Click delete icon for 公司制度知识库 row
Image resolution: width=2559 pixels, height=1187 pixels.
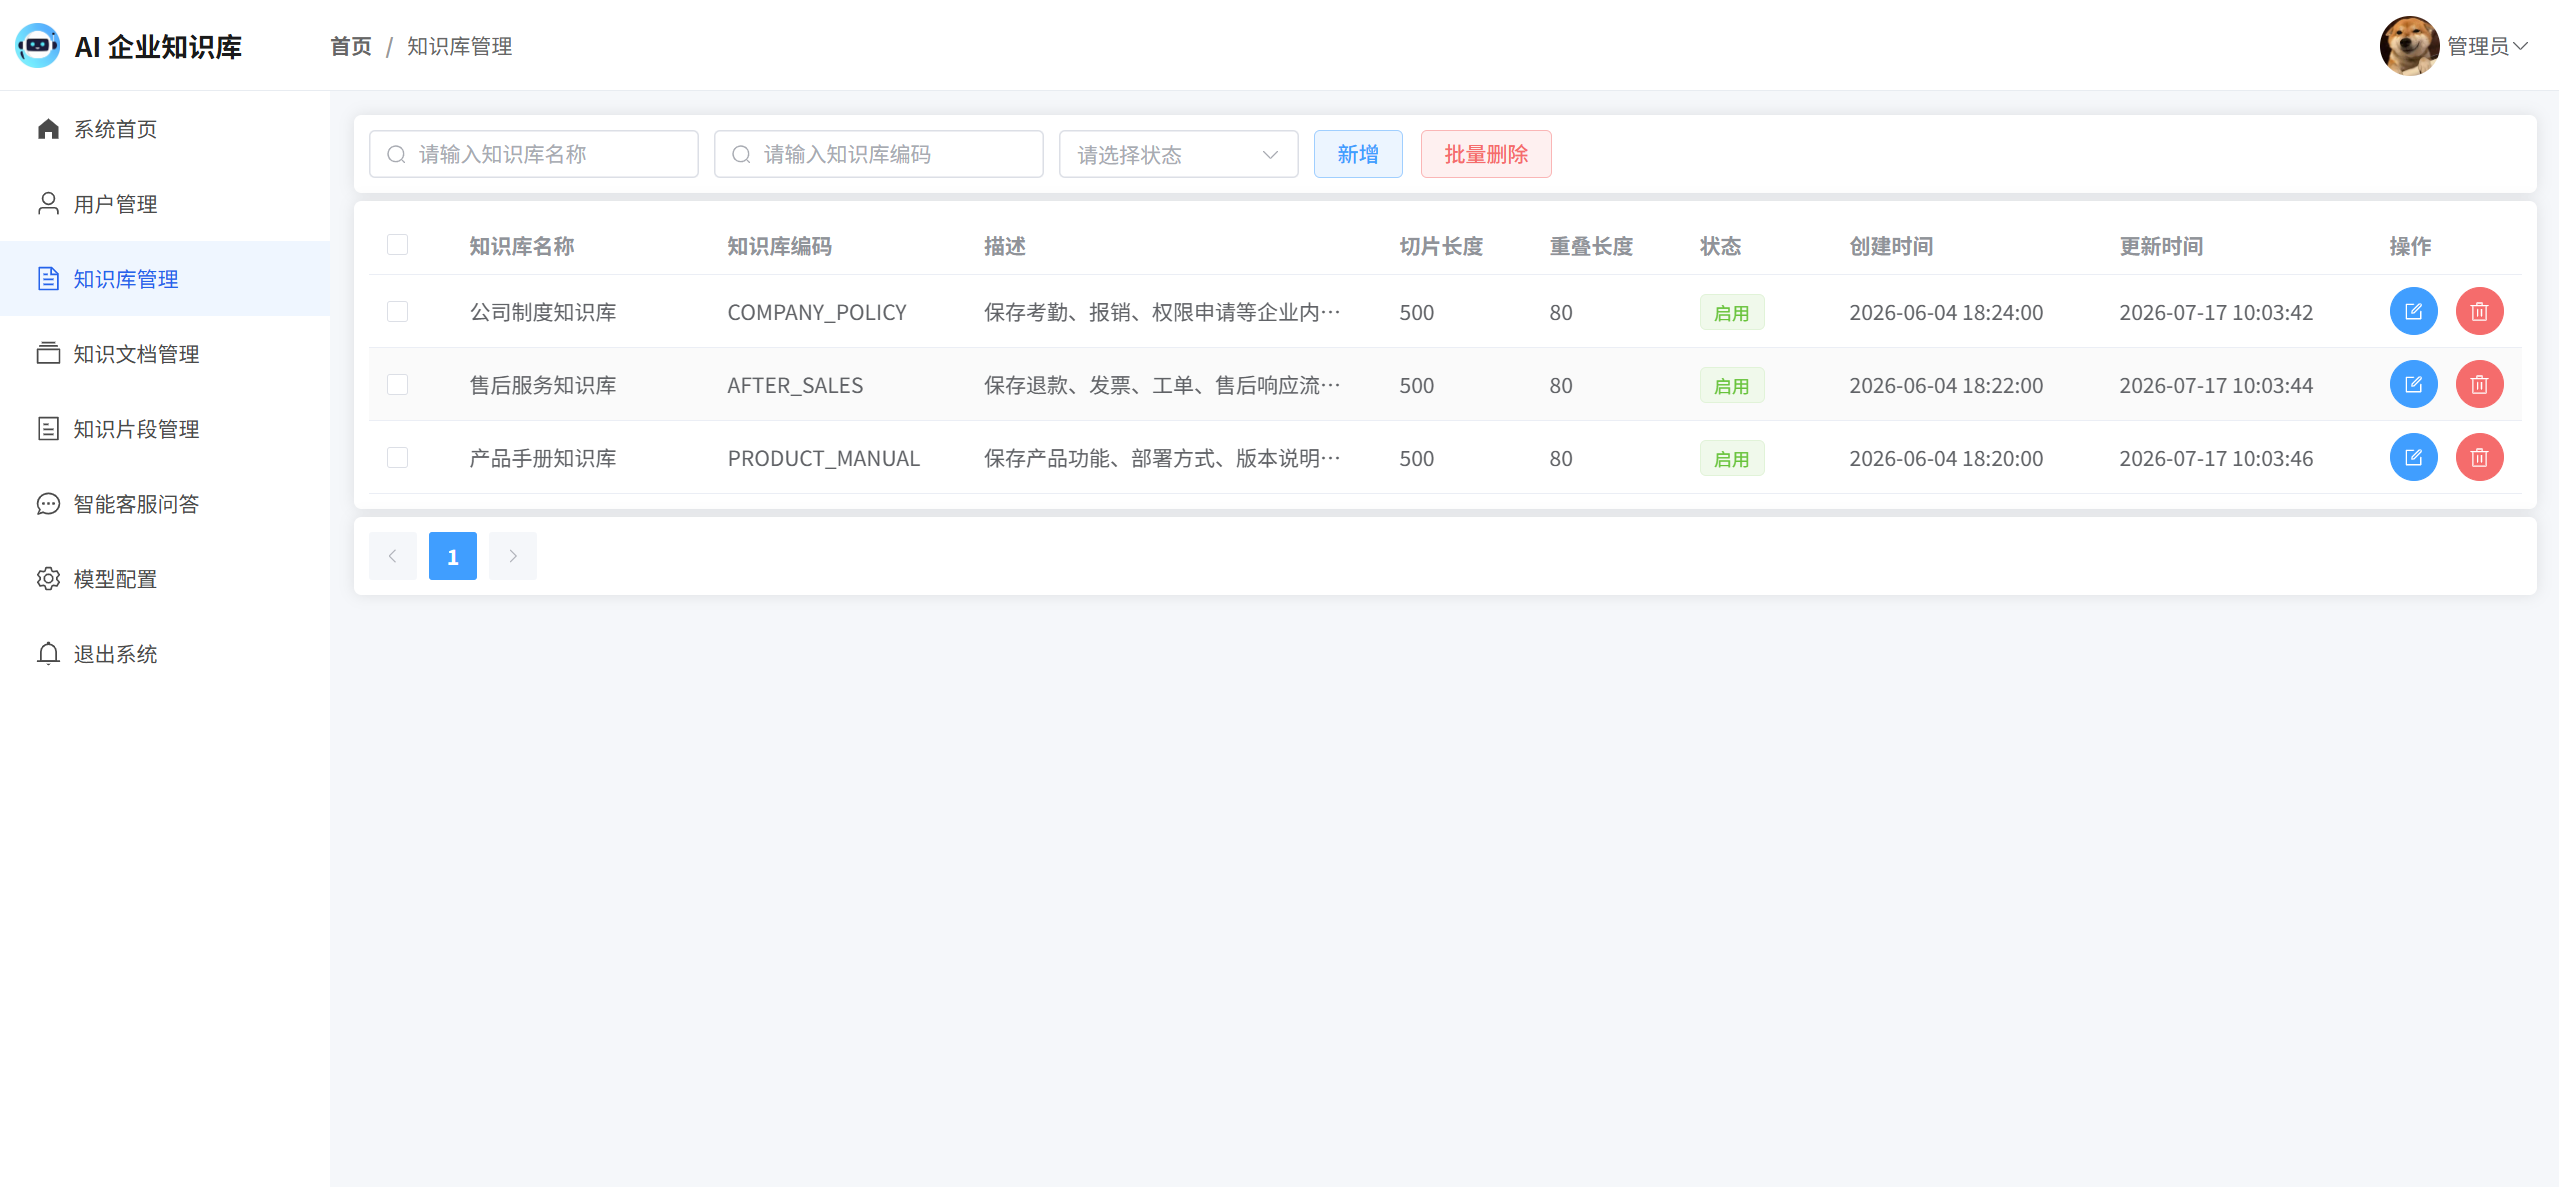click(2479, 311)
